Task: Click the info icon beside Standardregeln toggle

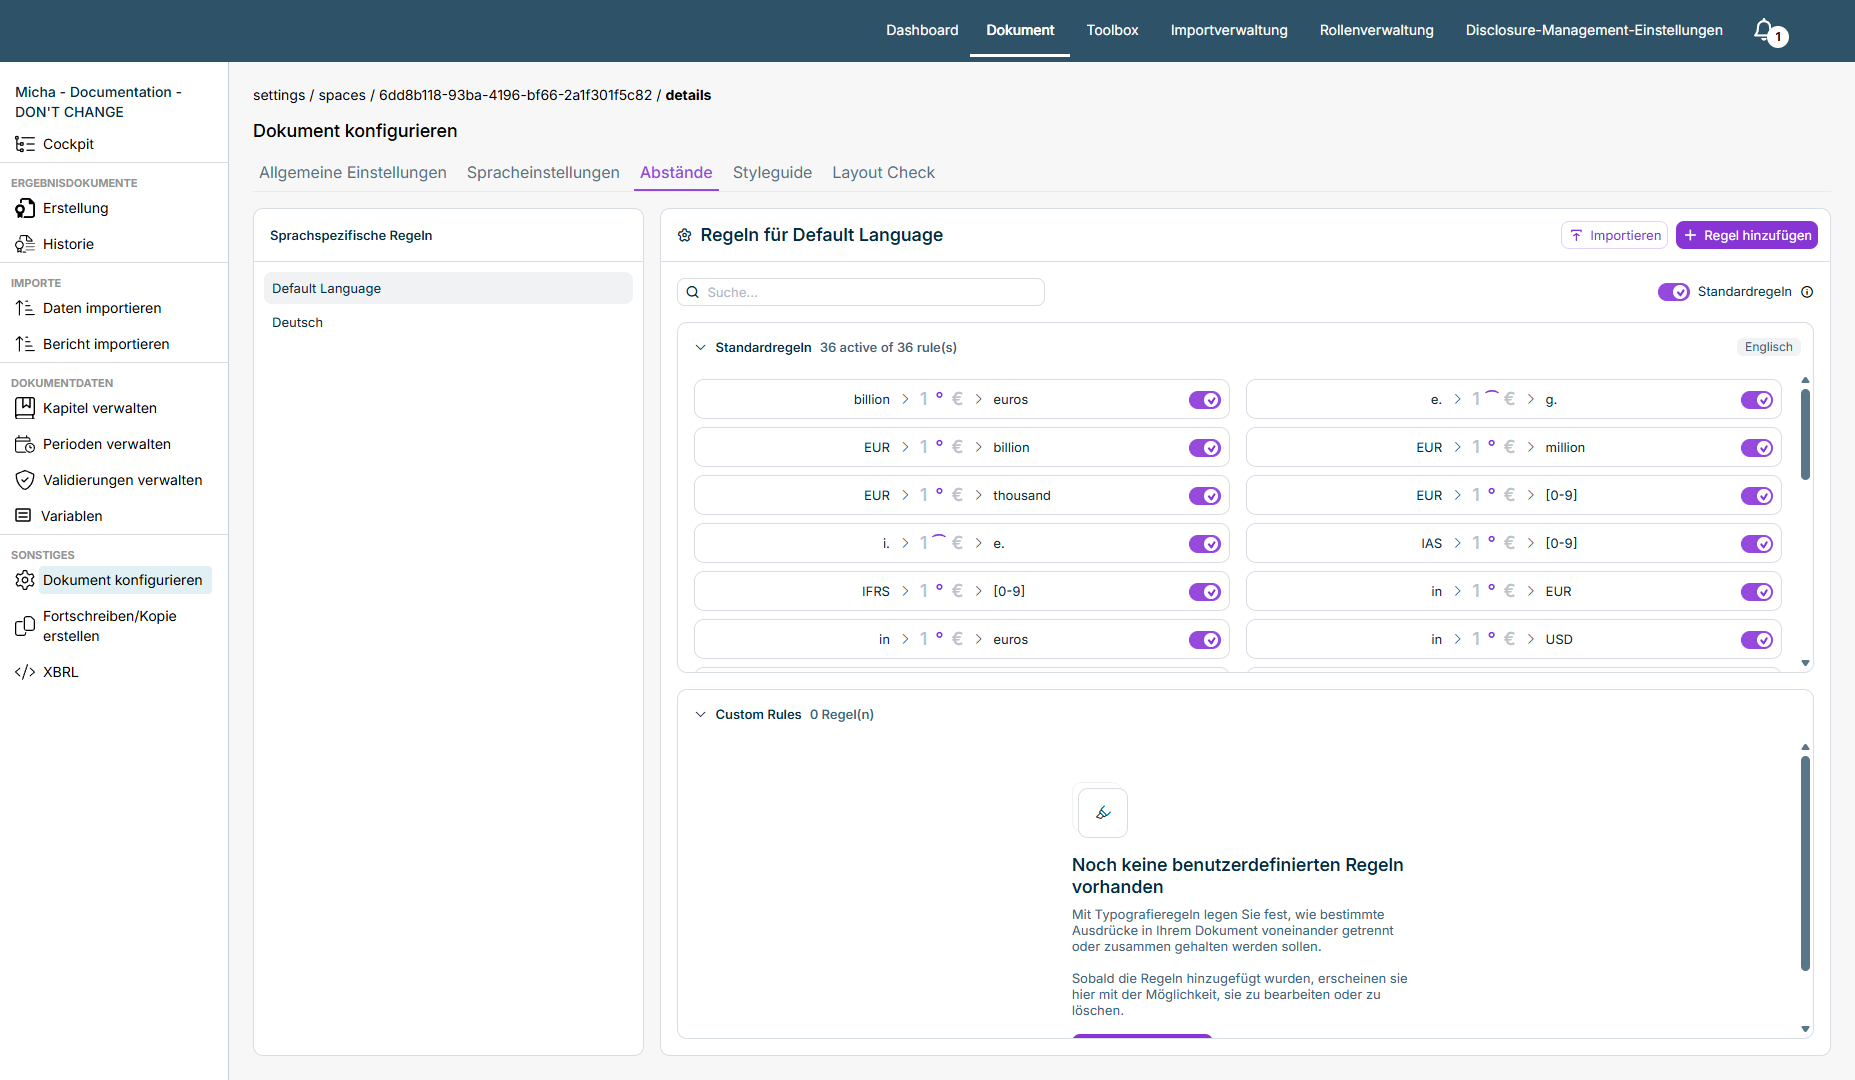Action: click(1807, 292)
